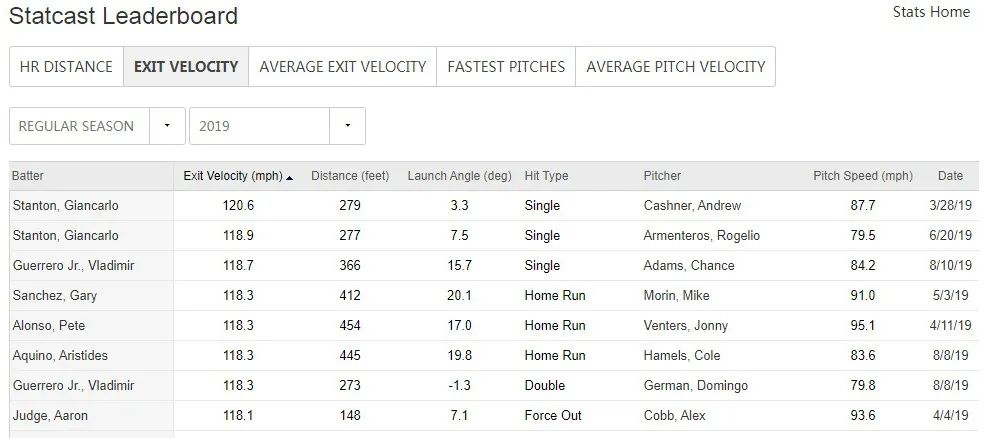The image size is (984, 438).
Task: Select the Alonso, Pete table row
Action: pos(48,326)
